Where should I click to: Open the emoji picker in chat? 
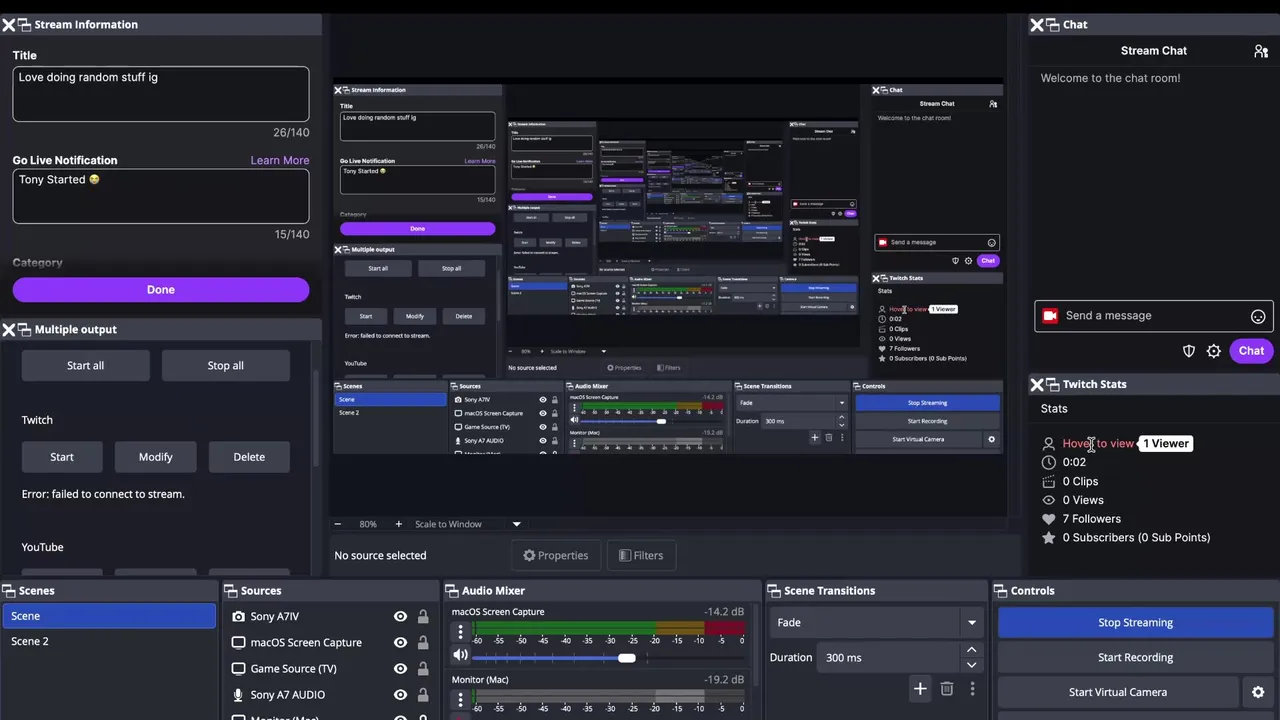1258,316
